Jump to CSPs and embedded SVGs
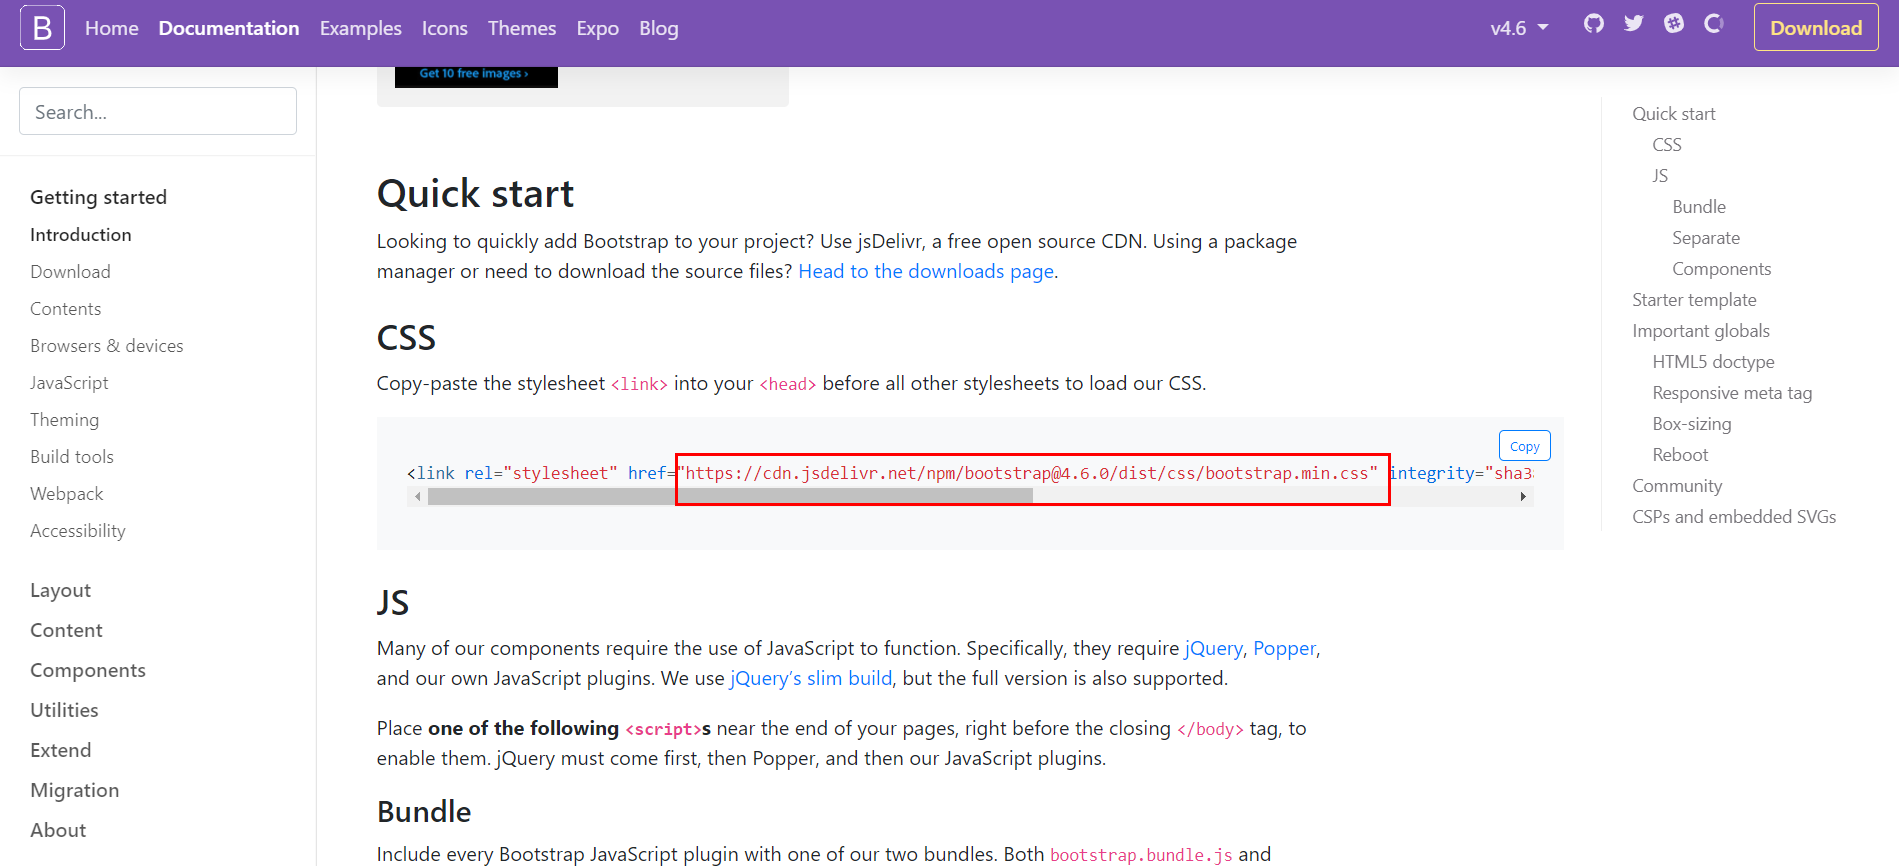Image resolution: width=1899 pixels, height=866 pixels. coord(1734,516)
